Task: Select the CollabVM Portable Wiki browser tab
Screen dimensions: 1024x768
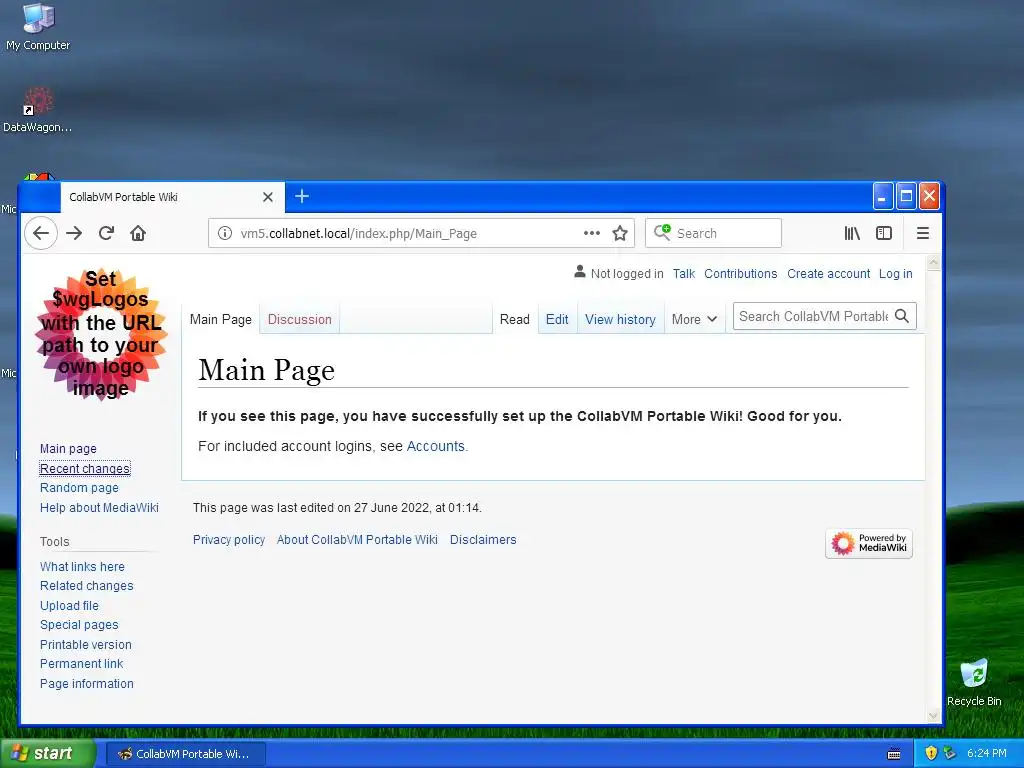Action: point(172,197)
